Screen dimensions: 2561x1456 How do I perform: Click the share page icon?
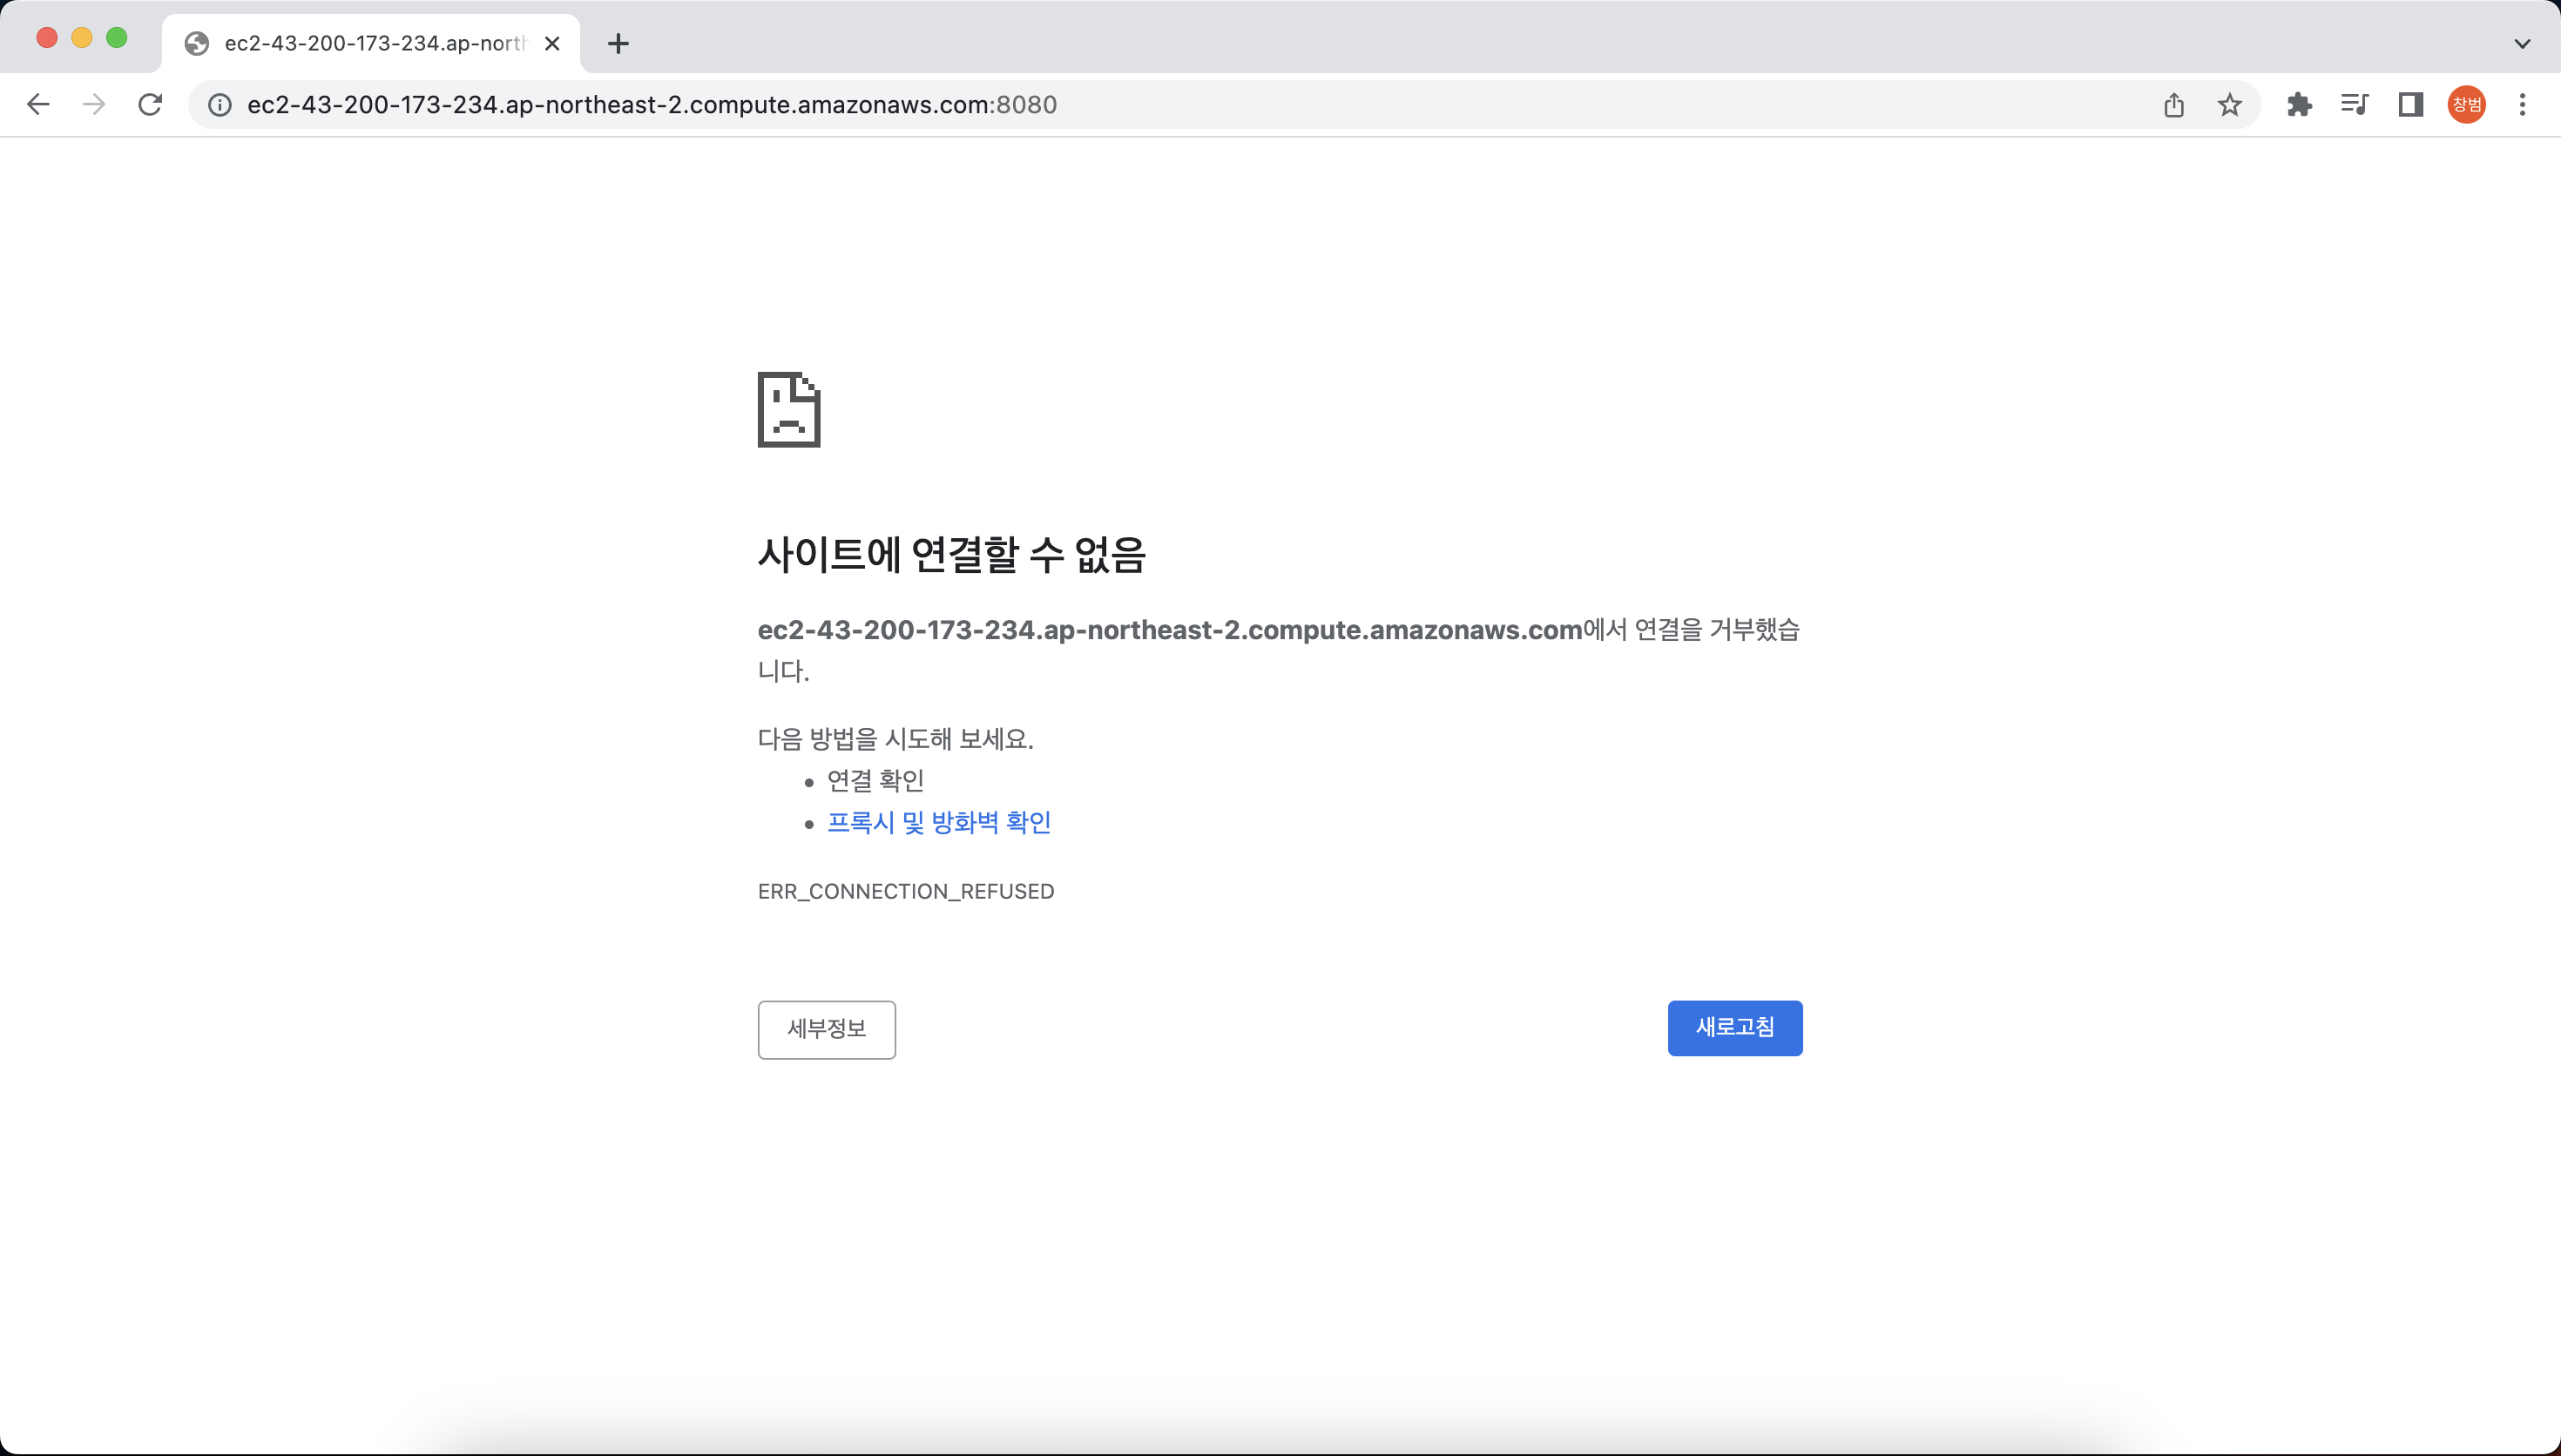[x=2174, y=105]
